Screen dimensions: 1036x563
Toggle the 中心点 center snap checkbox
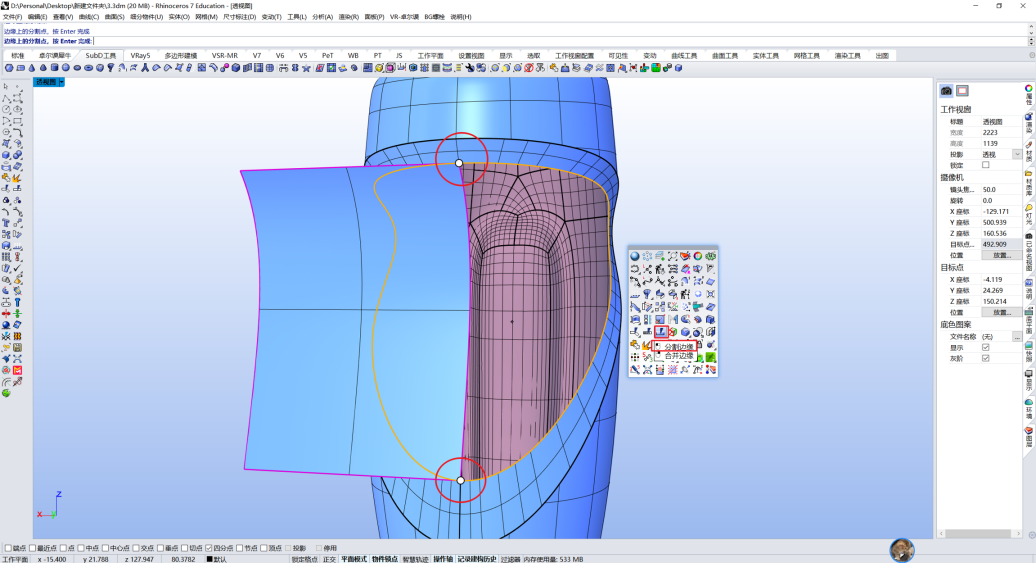[106, 548]
